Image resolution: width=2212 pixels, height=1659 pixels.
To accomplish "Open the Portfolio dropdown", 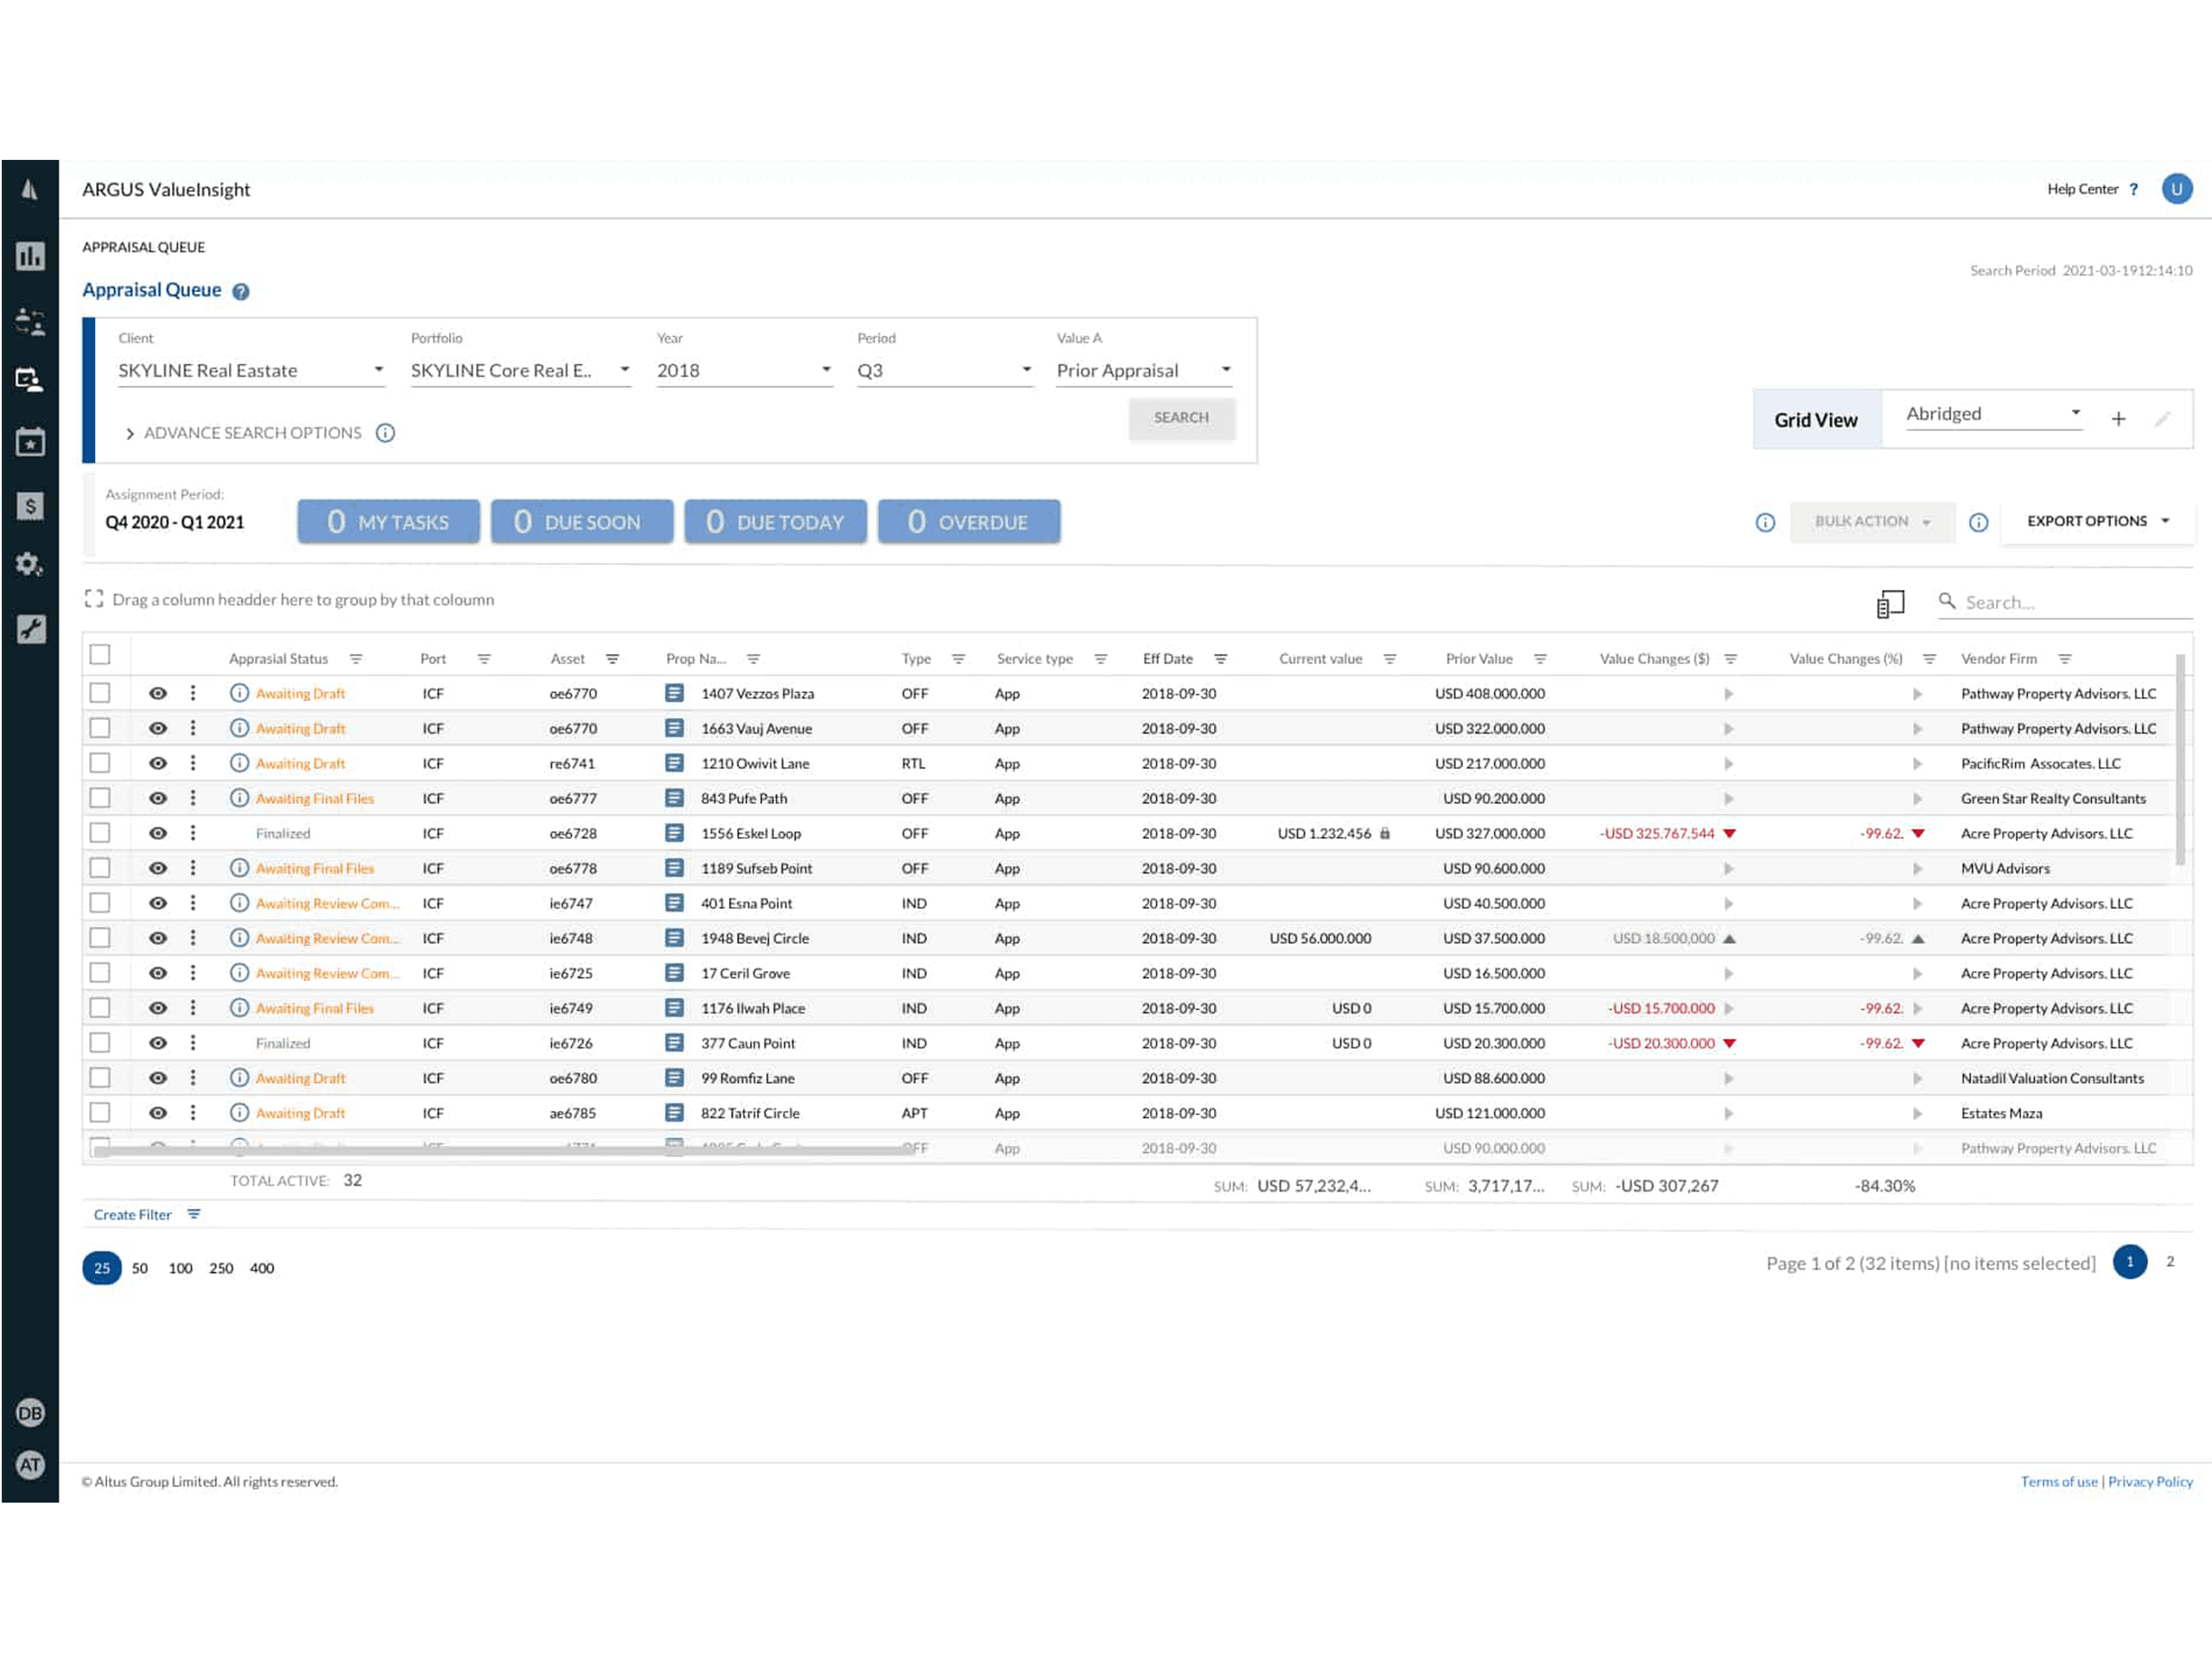I will 521,371.
